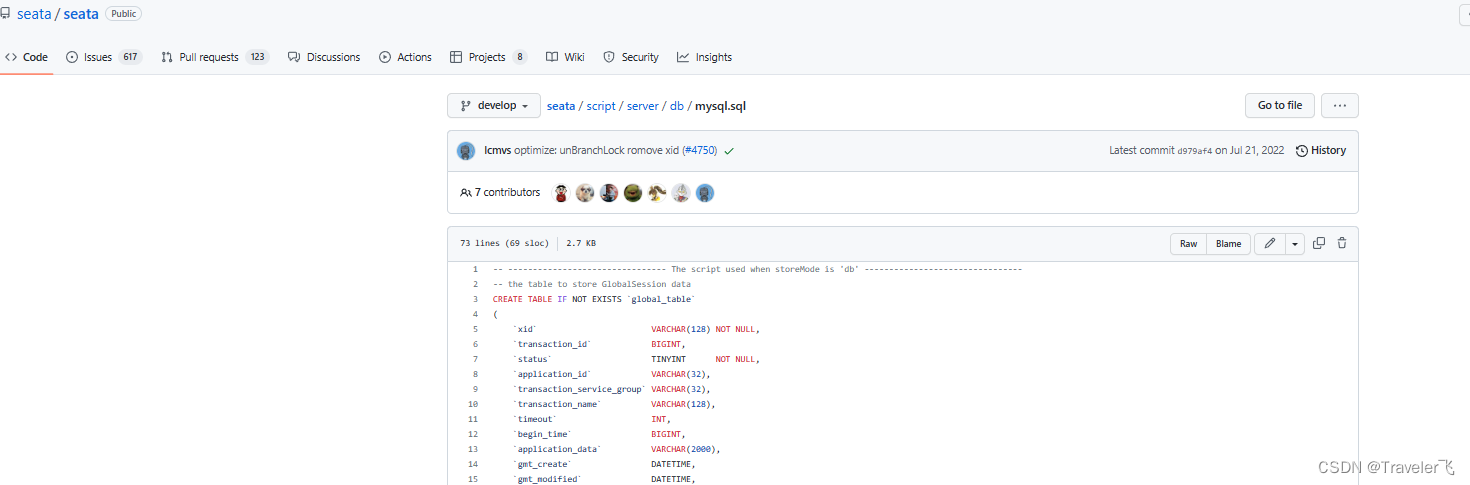This screenshot has width=1470, height=485.
Task: Click the trash delete file icon
Action: 1342,243
